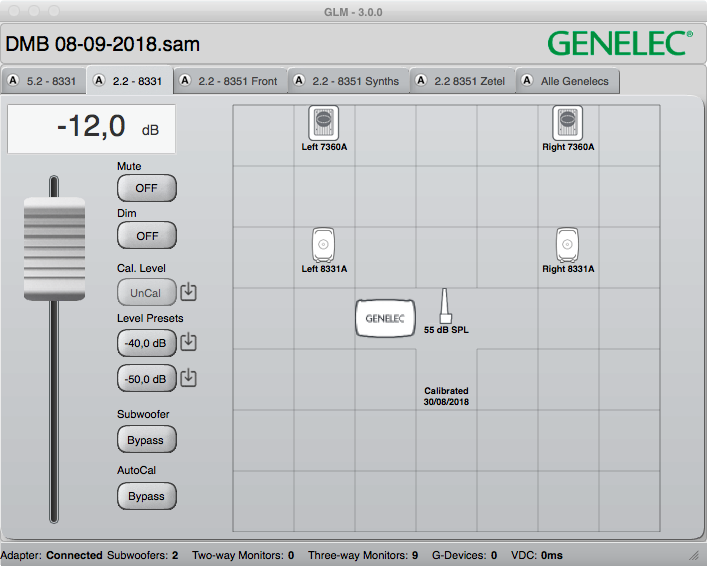Click Two-way Monitors: 0 status entry
This screenshot has width=707, height=566.
243,555
